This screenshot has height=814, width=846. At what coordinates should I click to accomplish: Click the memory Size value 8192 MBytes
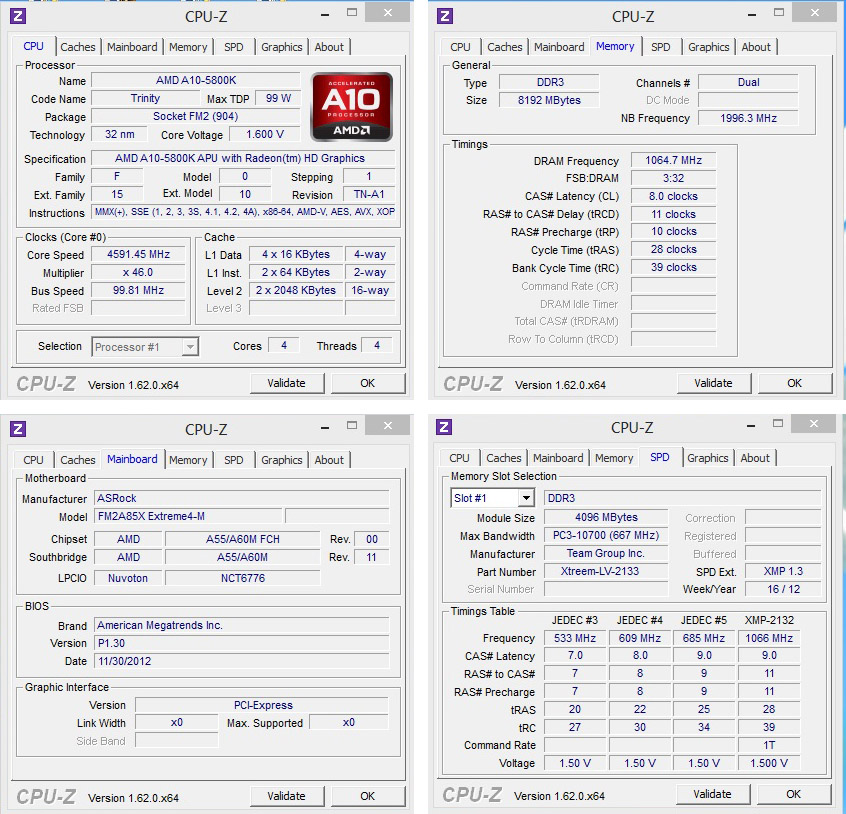(549, 100)
